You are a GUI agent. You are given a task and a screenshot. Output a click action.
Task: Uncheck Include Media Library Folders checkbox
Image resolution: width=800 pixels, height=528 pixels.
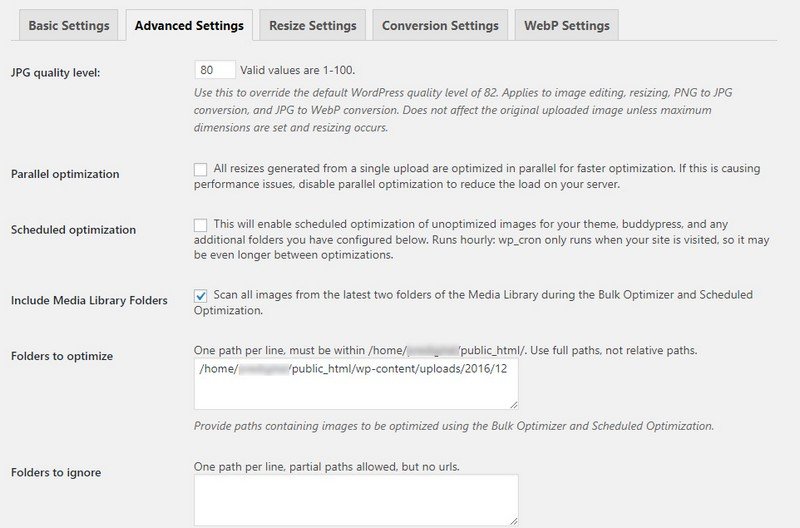pyautogui.click(x=201, y=295)
